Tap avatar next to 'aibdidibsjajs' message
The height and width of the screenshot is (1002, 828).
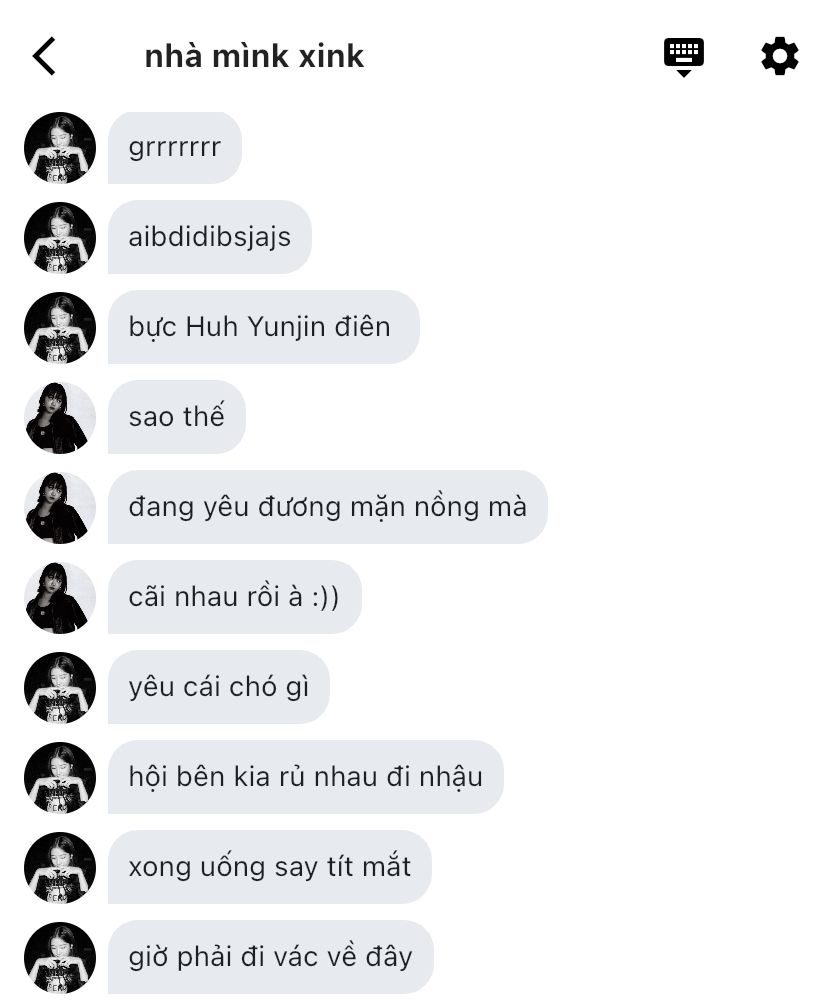pos(60,238)
